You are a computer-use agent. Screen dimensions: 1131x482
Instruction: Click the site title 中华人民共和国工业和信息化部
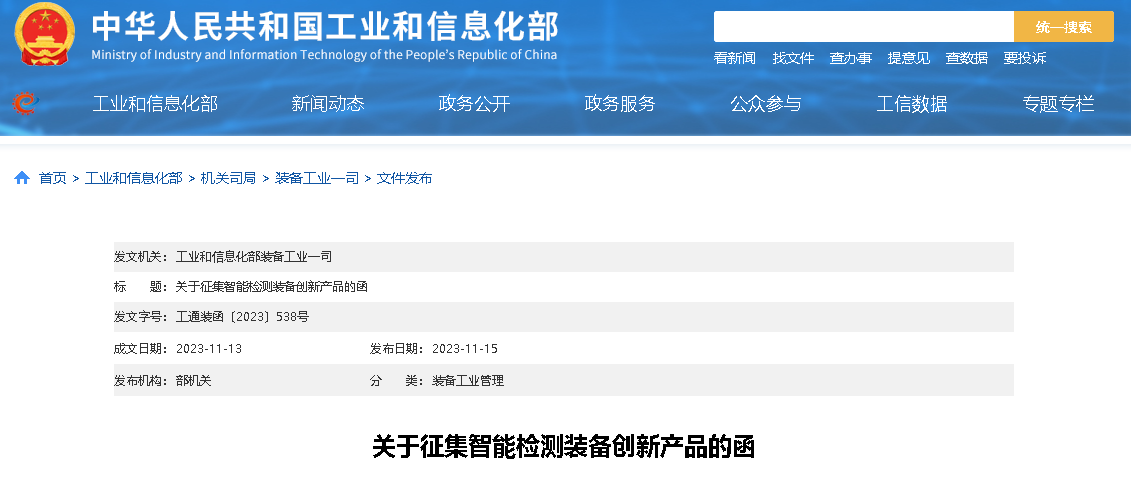click(x=325, y=27)
